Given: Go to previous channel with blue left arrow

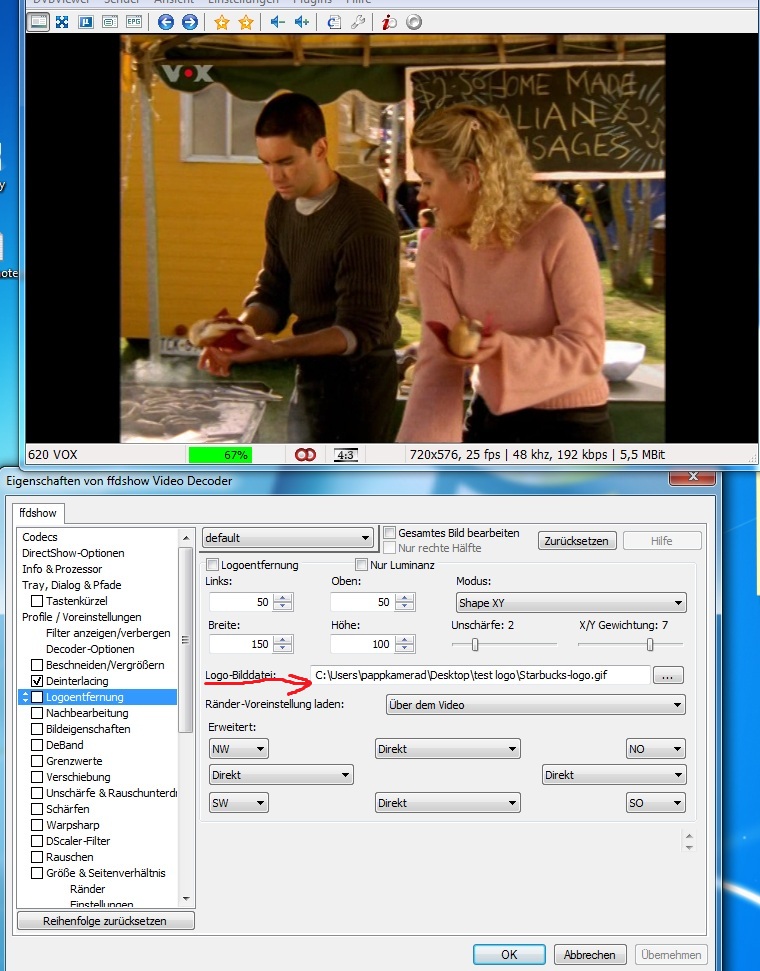Looking at the screenshot, I should click(x=165, y=22).
